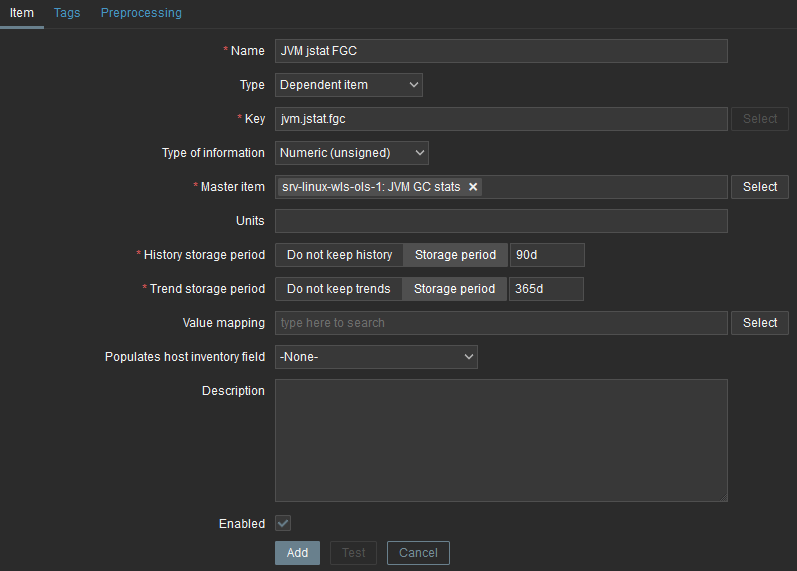Click the Add button
This screenshot has height=571, width=797.
click(297, 553)
